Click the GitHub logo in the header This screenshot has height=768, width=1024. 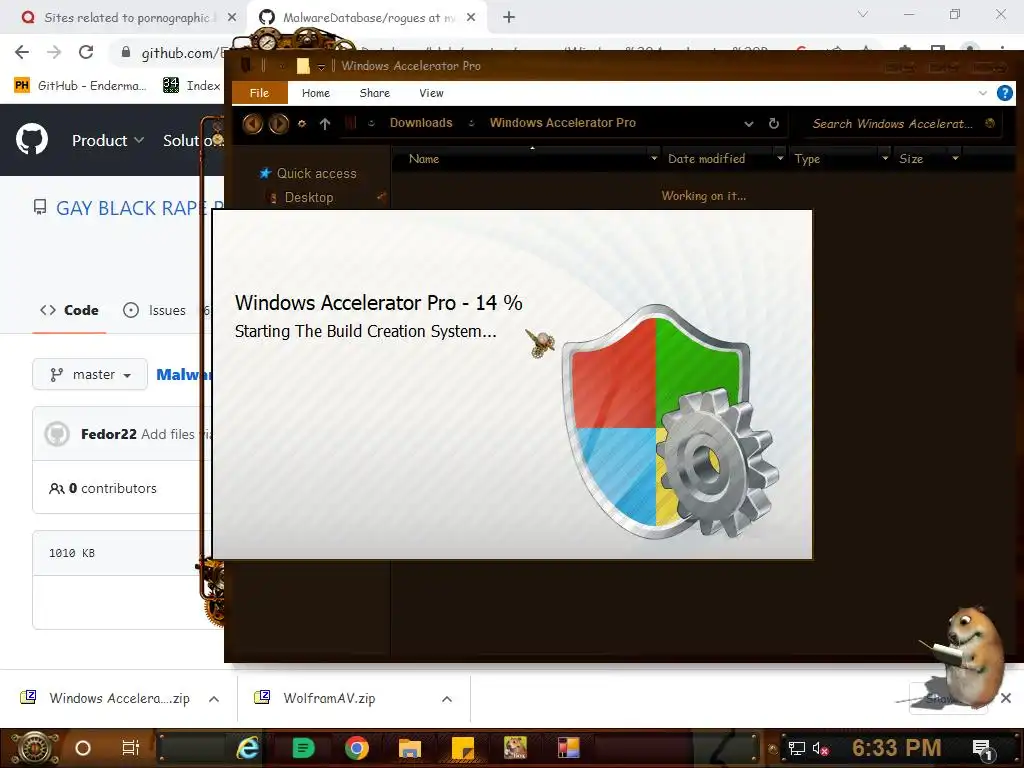click(x=31, y=139)
